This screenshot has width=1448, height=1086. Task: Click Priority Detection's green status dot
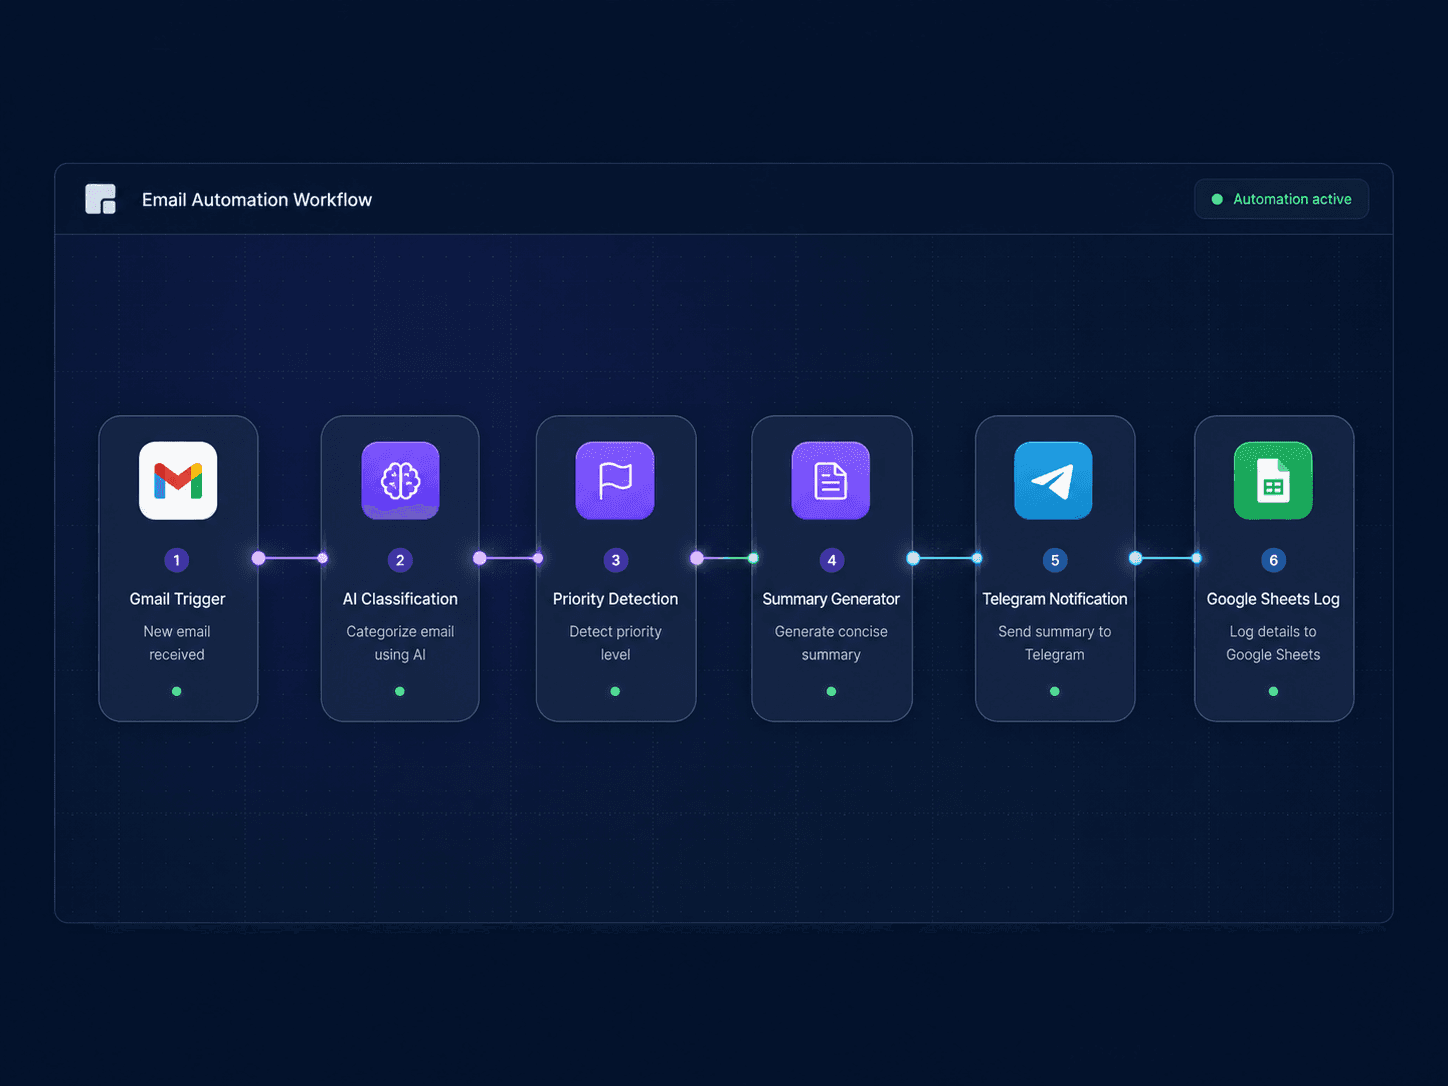click(x=615, y=691)
